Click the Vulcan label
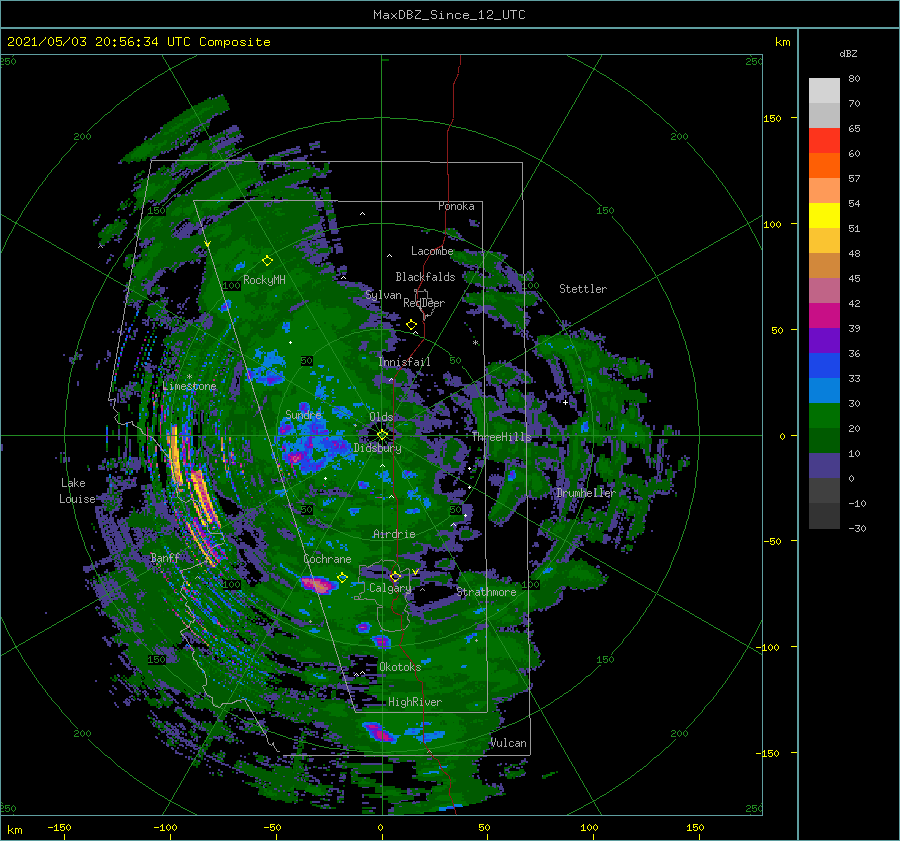The height and width of the screenshot is (841, 900). 509,743
